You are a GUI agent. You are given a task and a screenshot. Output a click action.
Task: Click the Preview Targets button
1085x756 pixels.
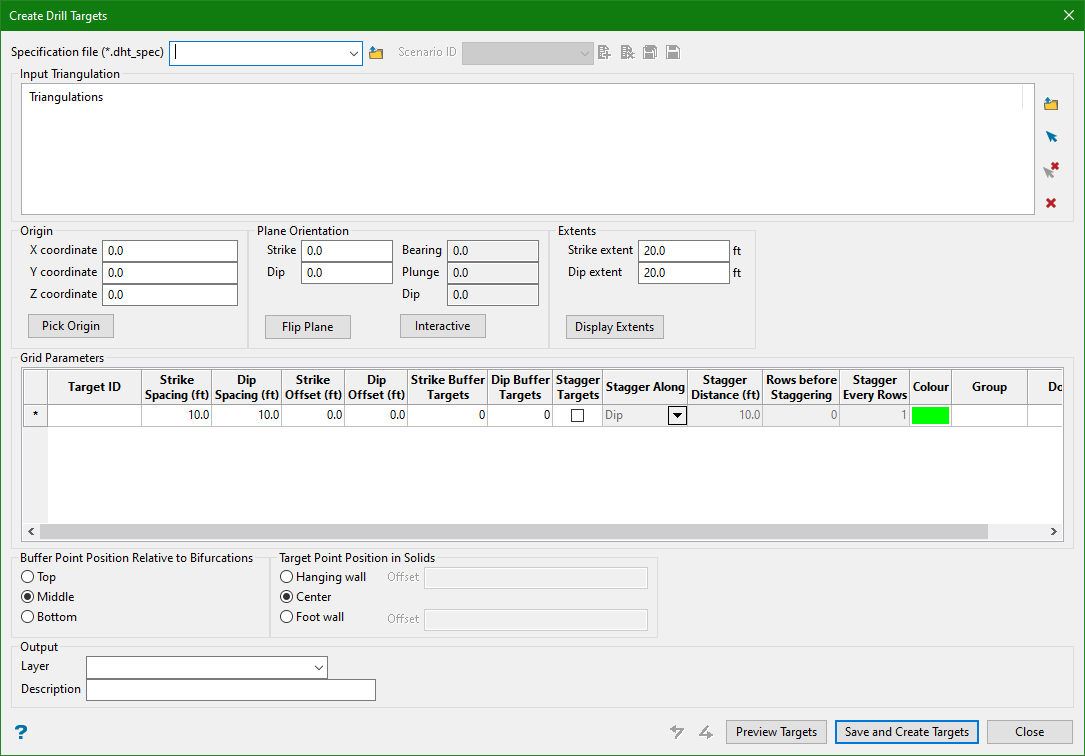pos(776,732)
